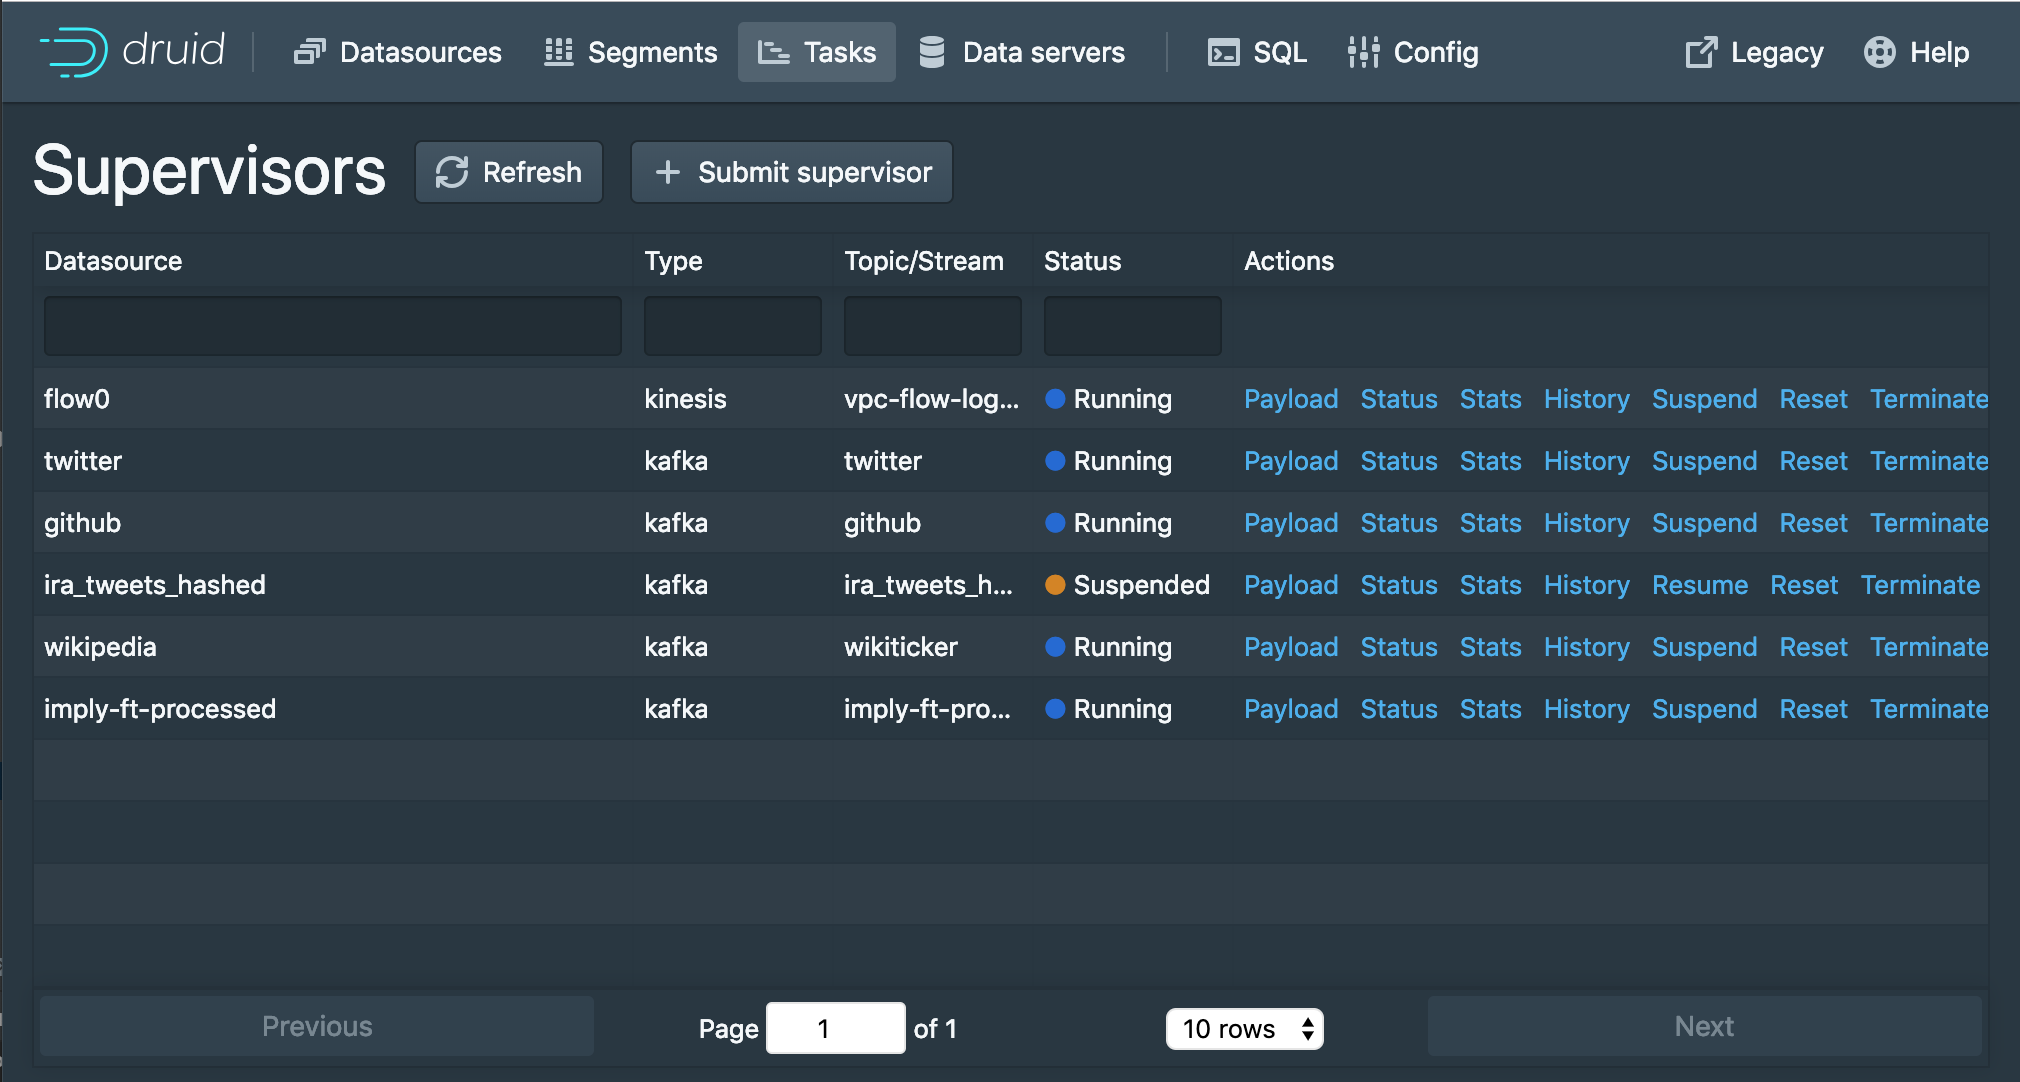Click the Help lifesaver icon
The height and width of the screenshot is (1082, 2020).
coord(1879,52)
